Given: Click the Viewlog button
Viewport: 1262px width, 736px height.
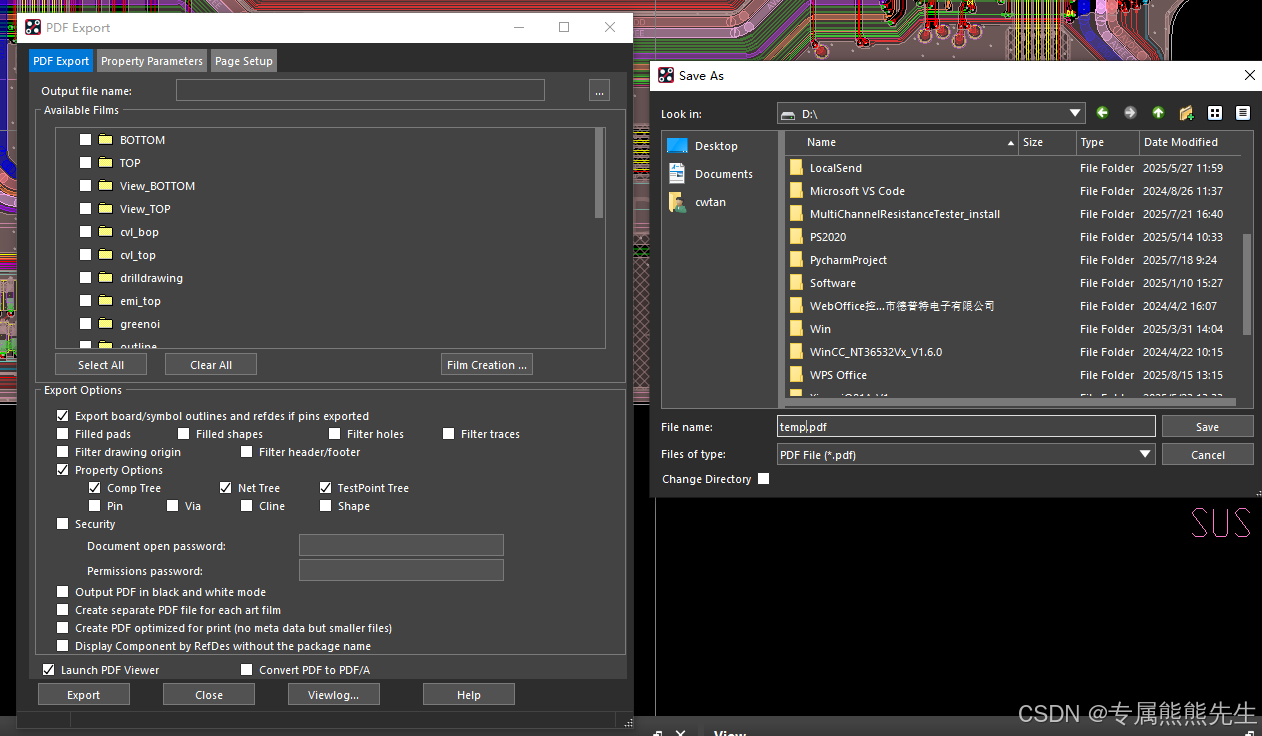Looking at the screenshot, I should [x=334, y=695].
